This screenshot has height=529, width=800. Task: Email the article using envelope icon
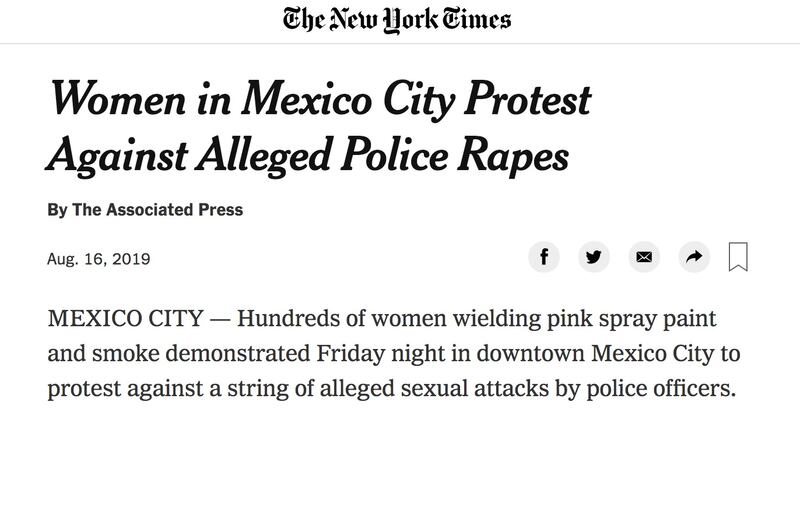click(644, 257)
